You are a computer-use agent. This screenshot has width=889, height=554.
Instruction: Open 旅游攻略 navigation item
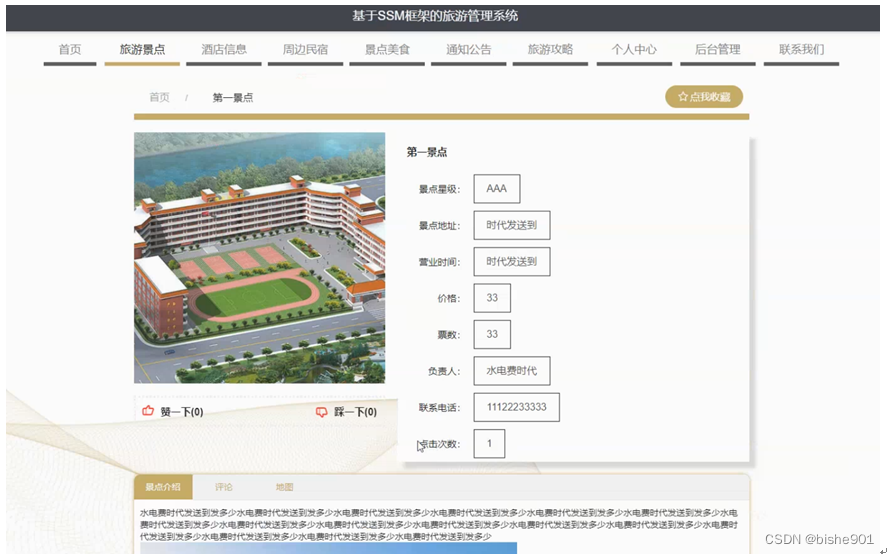pos(550,49)
